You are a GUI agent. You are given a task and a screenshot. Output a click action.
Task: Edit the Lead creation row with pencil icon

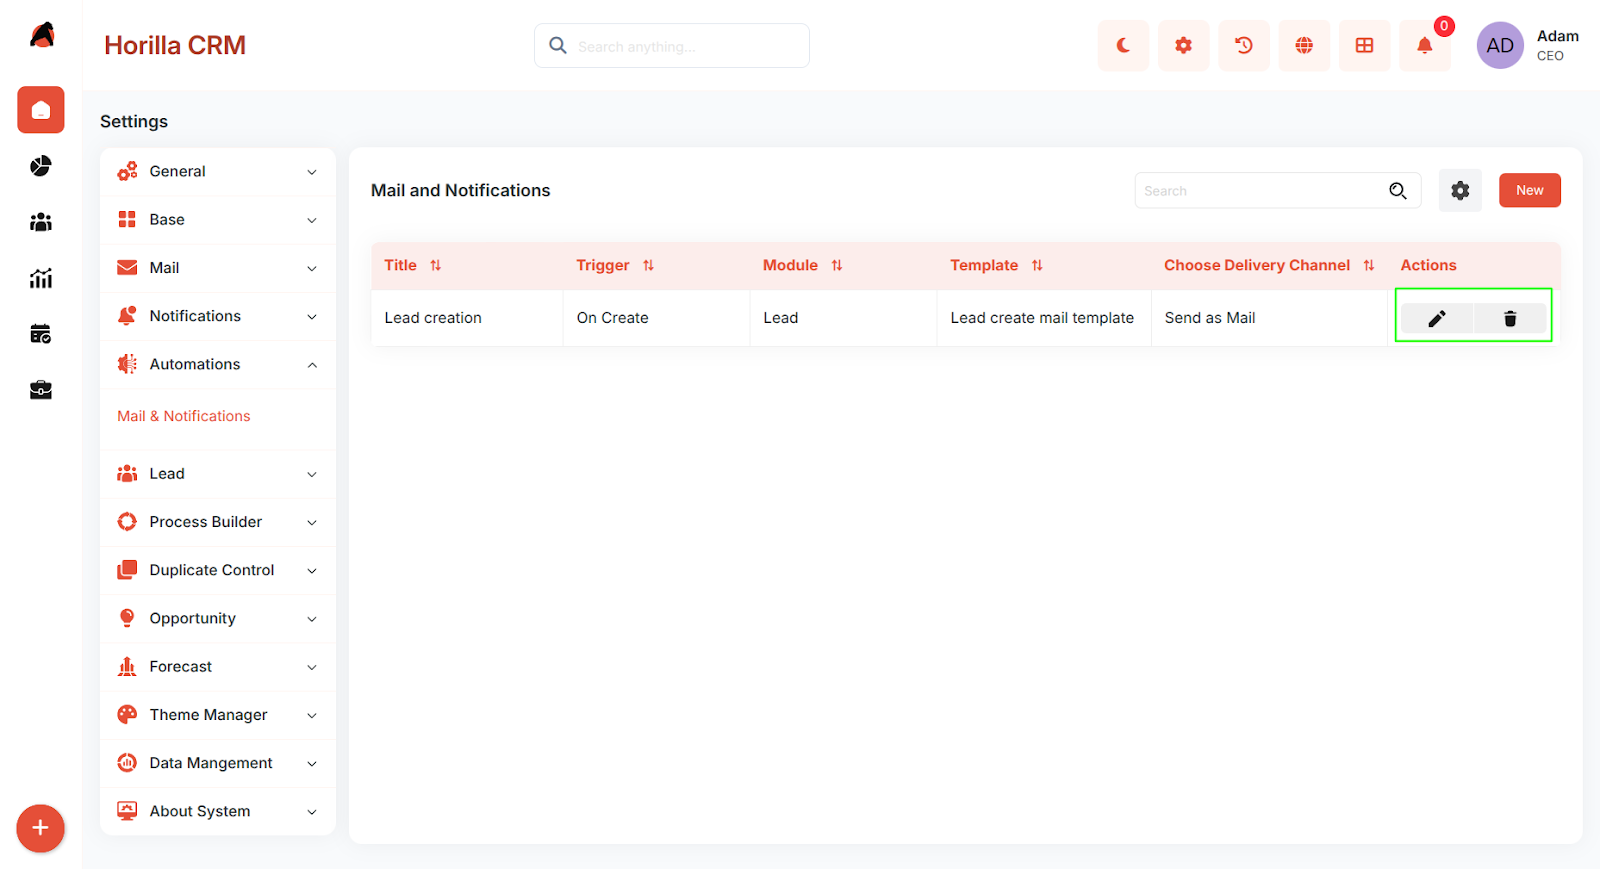click(1437, 318)
